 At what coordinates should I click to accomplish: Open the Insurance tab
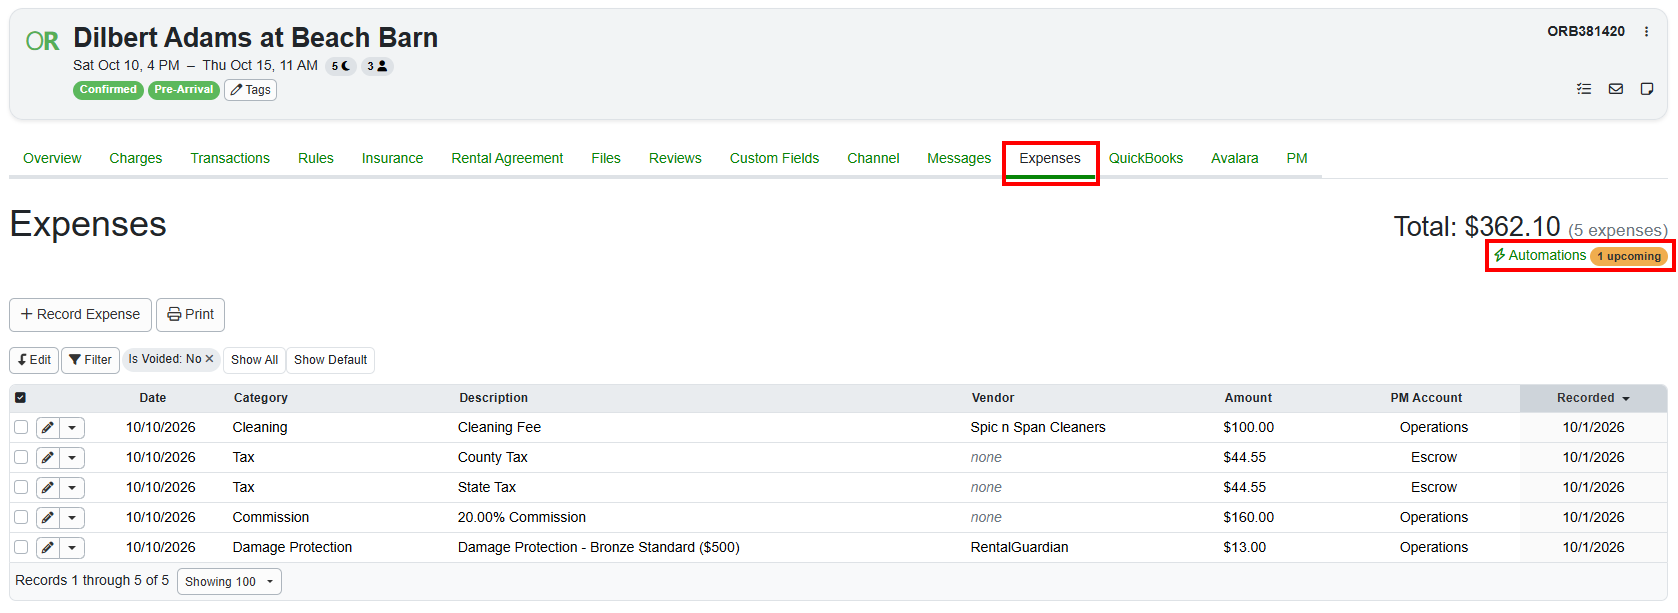(392, 158)
